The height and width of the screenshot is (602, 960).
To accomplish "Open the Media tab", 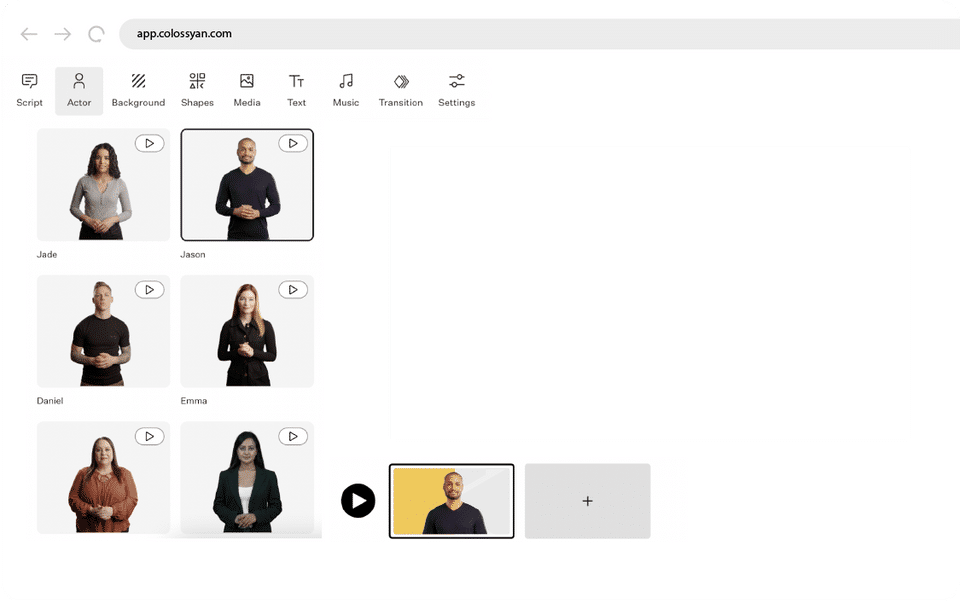I will (247, 91).
